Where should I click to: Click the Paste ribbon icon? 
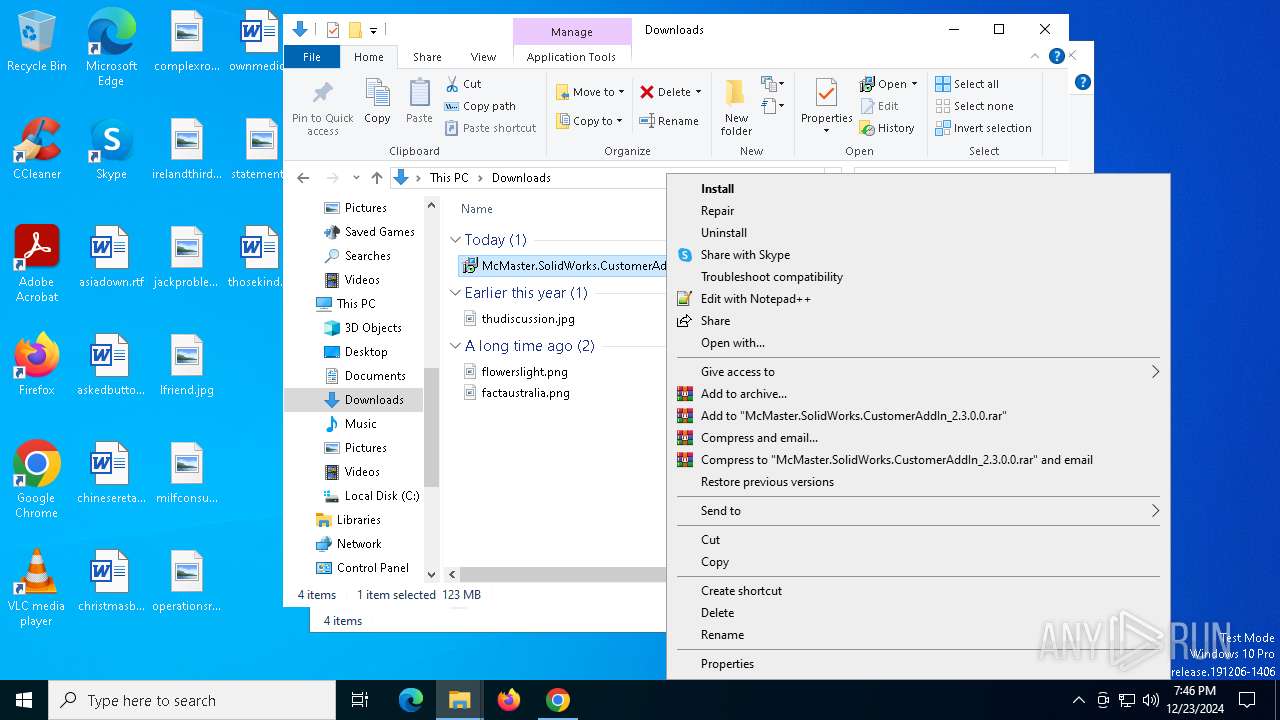[x=419, y=102]
